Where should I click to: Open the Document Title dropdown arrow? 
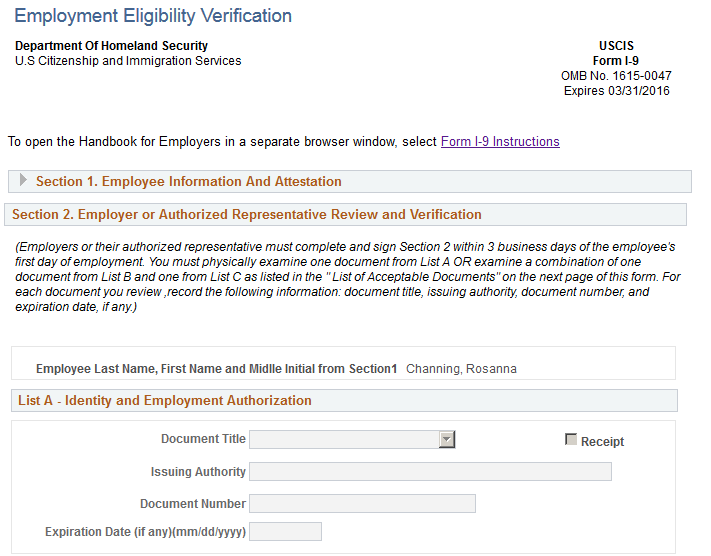(447, 439)
